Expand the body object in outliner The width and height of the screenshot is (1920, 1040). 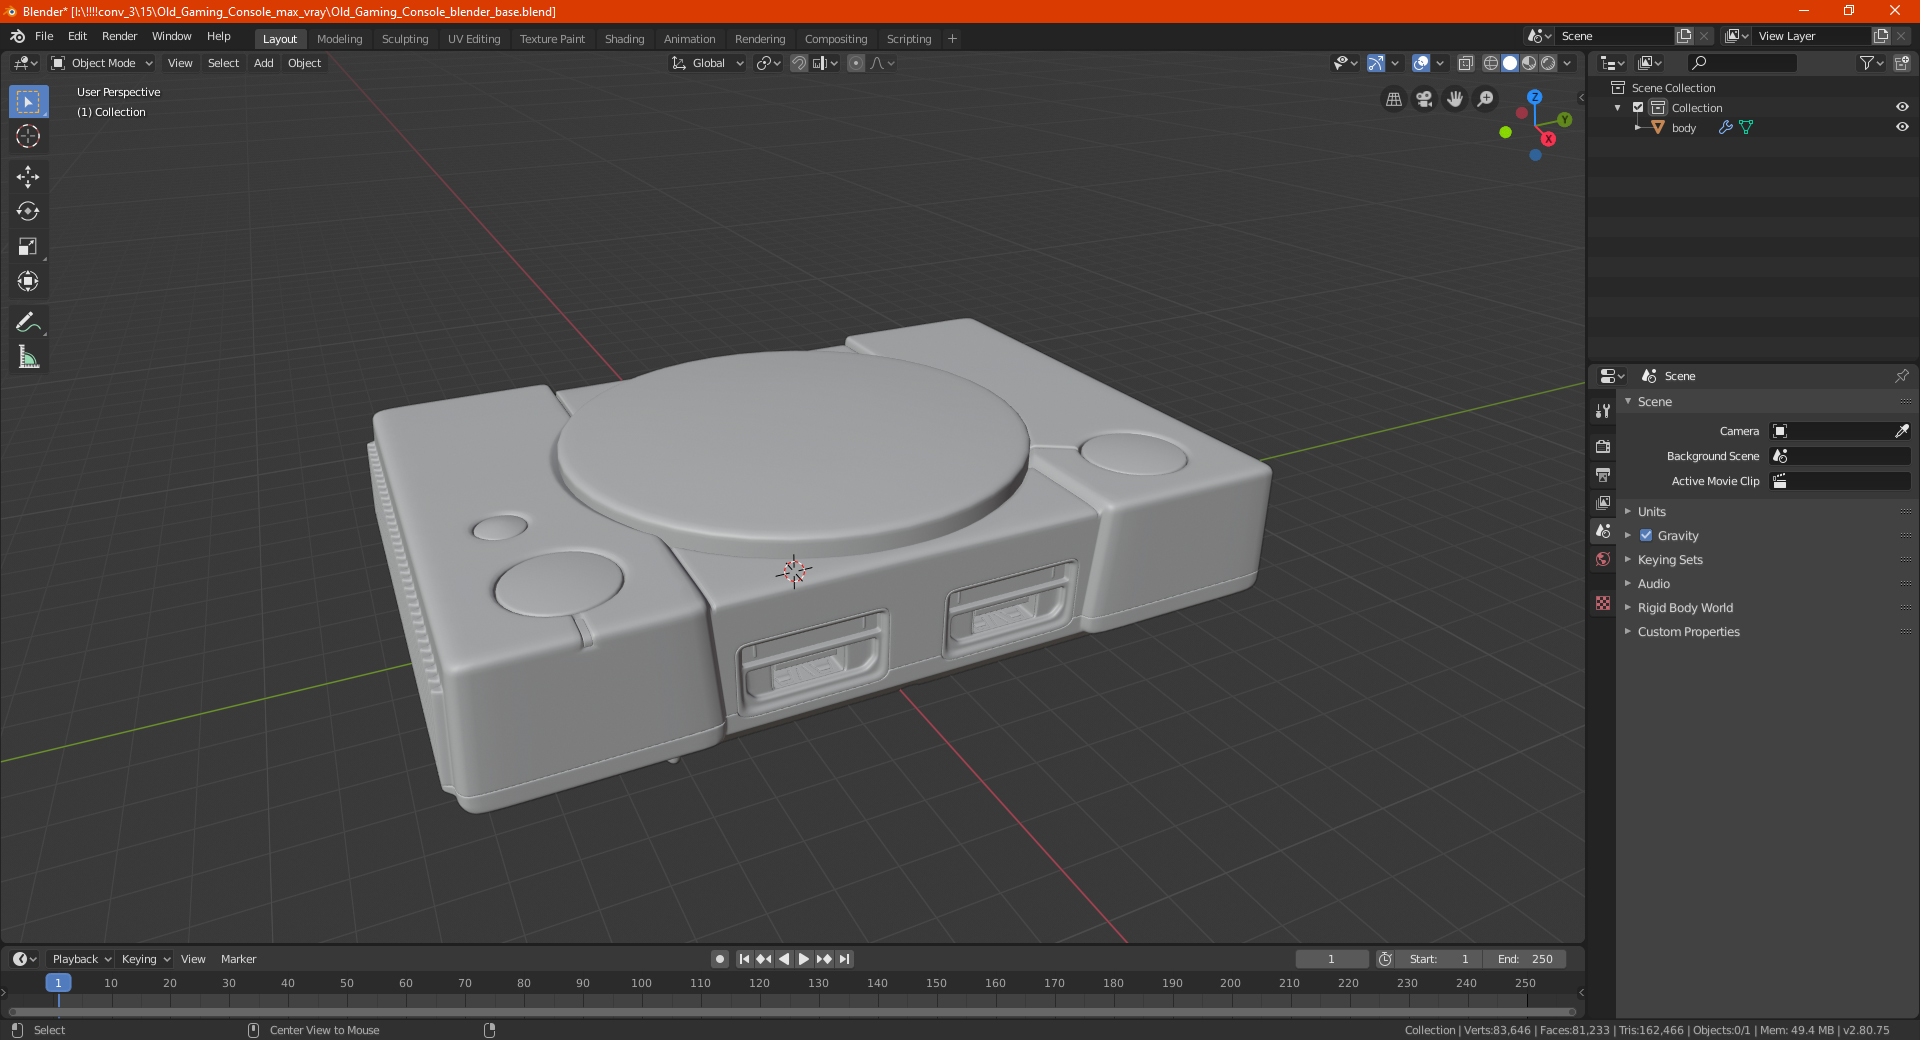[1638, 127]
